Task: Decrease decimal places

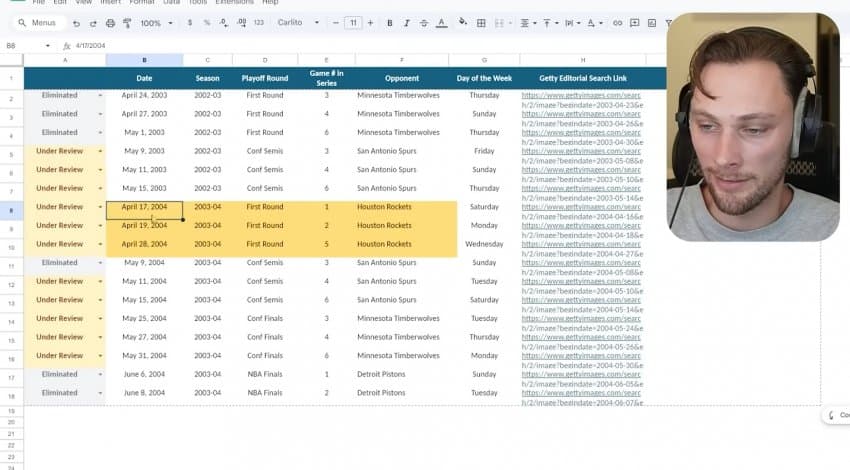Action: pyautogui.click(x=224, y=23)
